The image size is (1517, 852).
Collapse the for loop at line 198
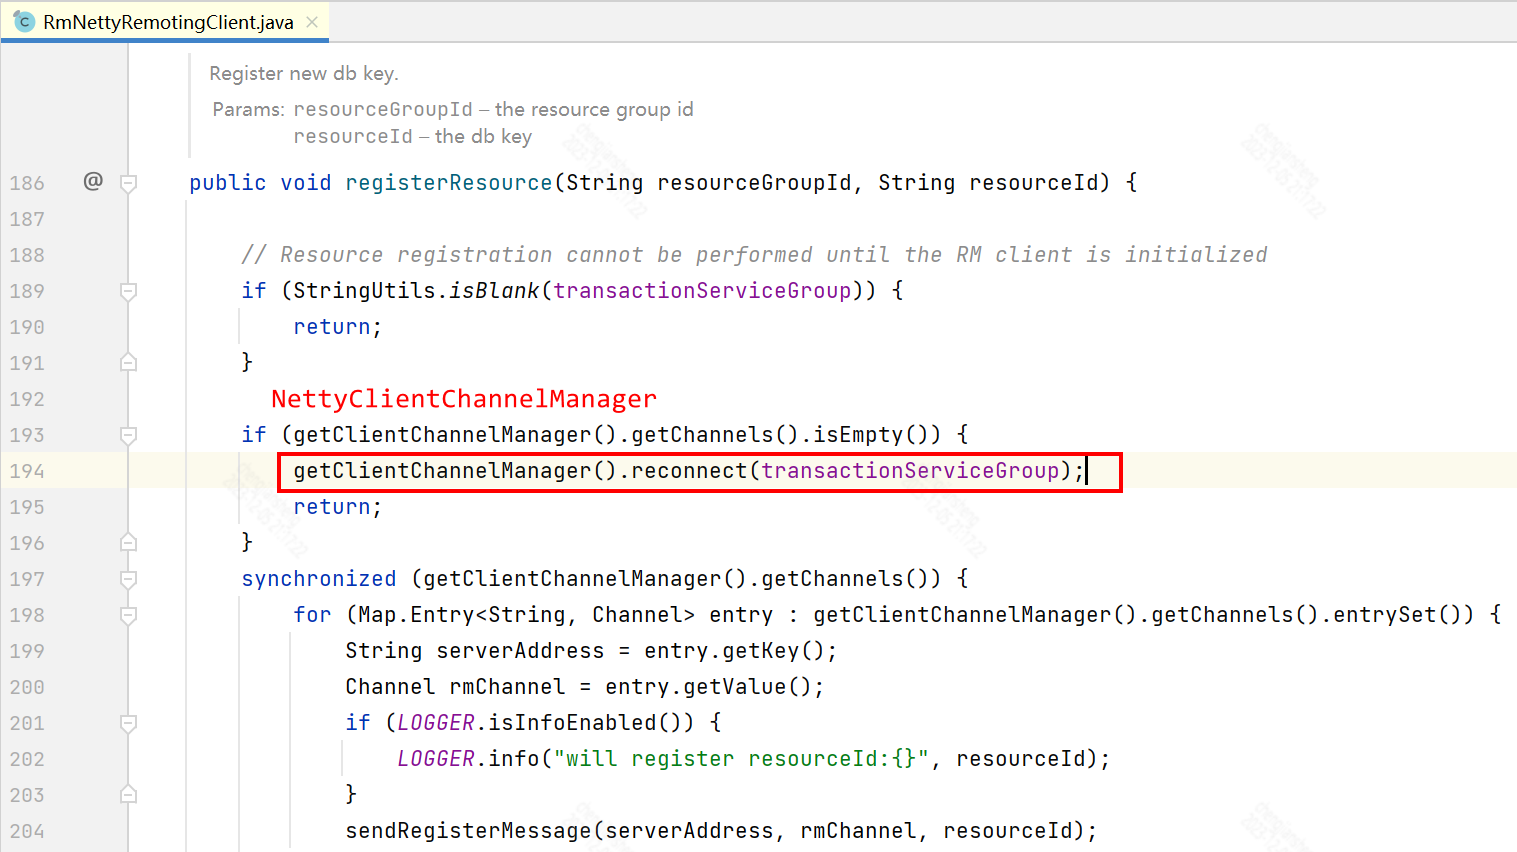click(128, 615)
